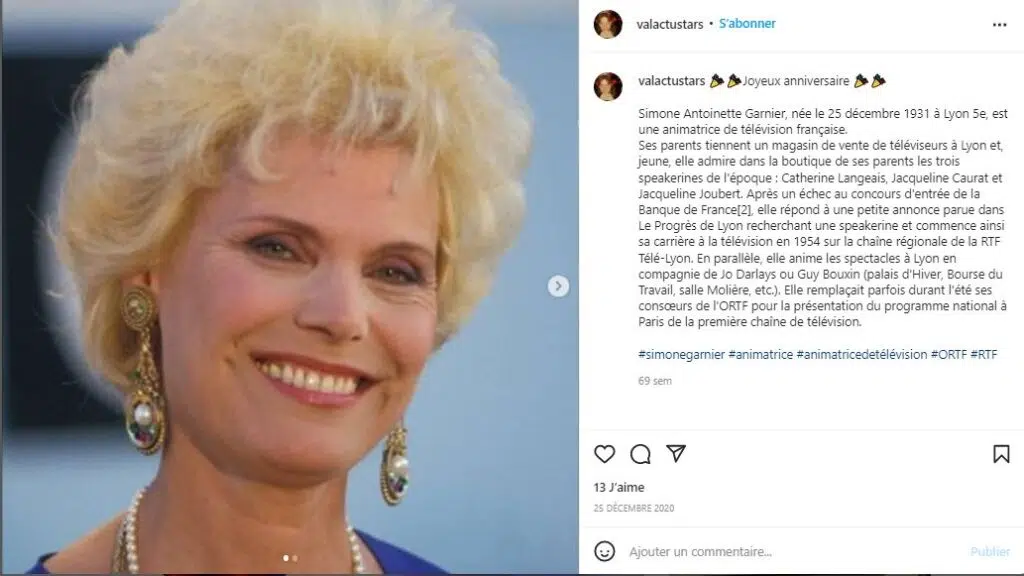
Task: Open the emoji picker smiley icon
Action: 605,551
